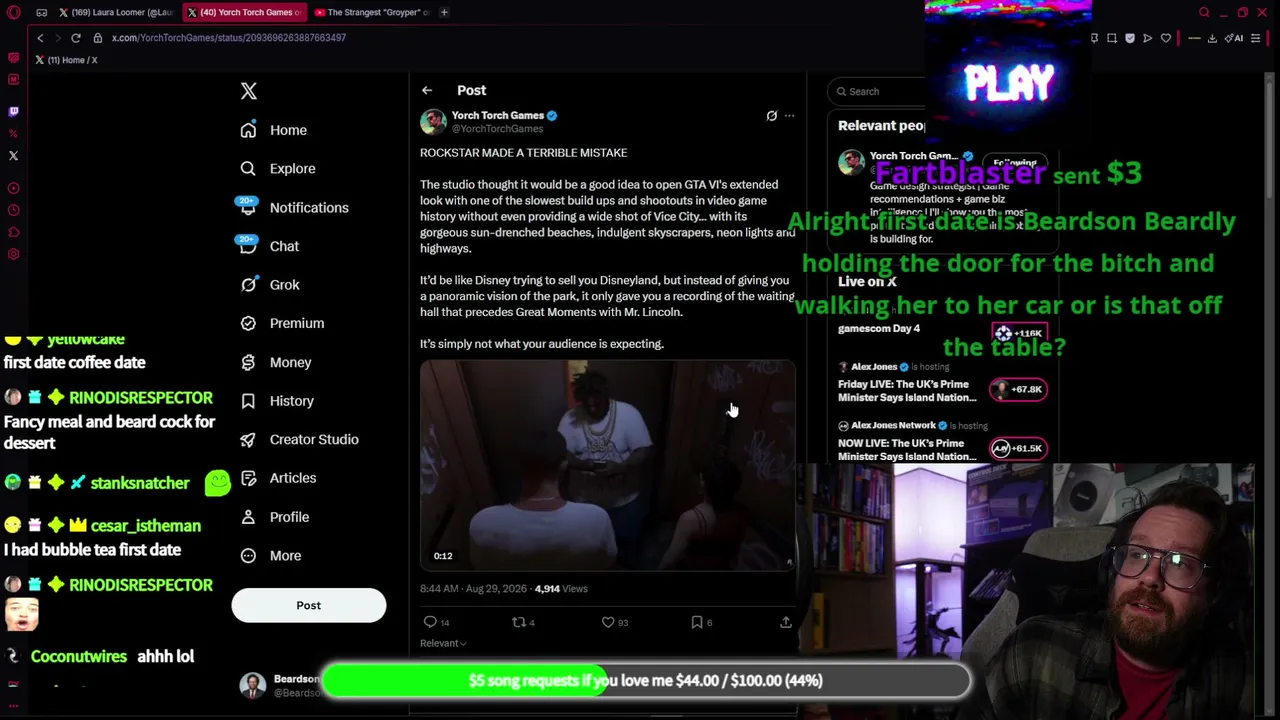Click the repost icon with 4 reposts
Viewport: 1280px width, 720px height.
518,622
